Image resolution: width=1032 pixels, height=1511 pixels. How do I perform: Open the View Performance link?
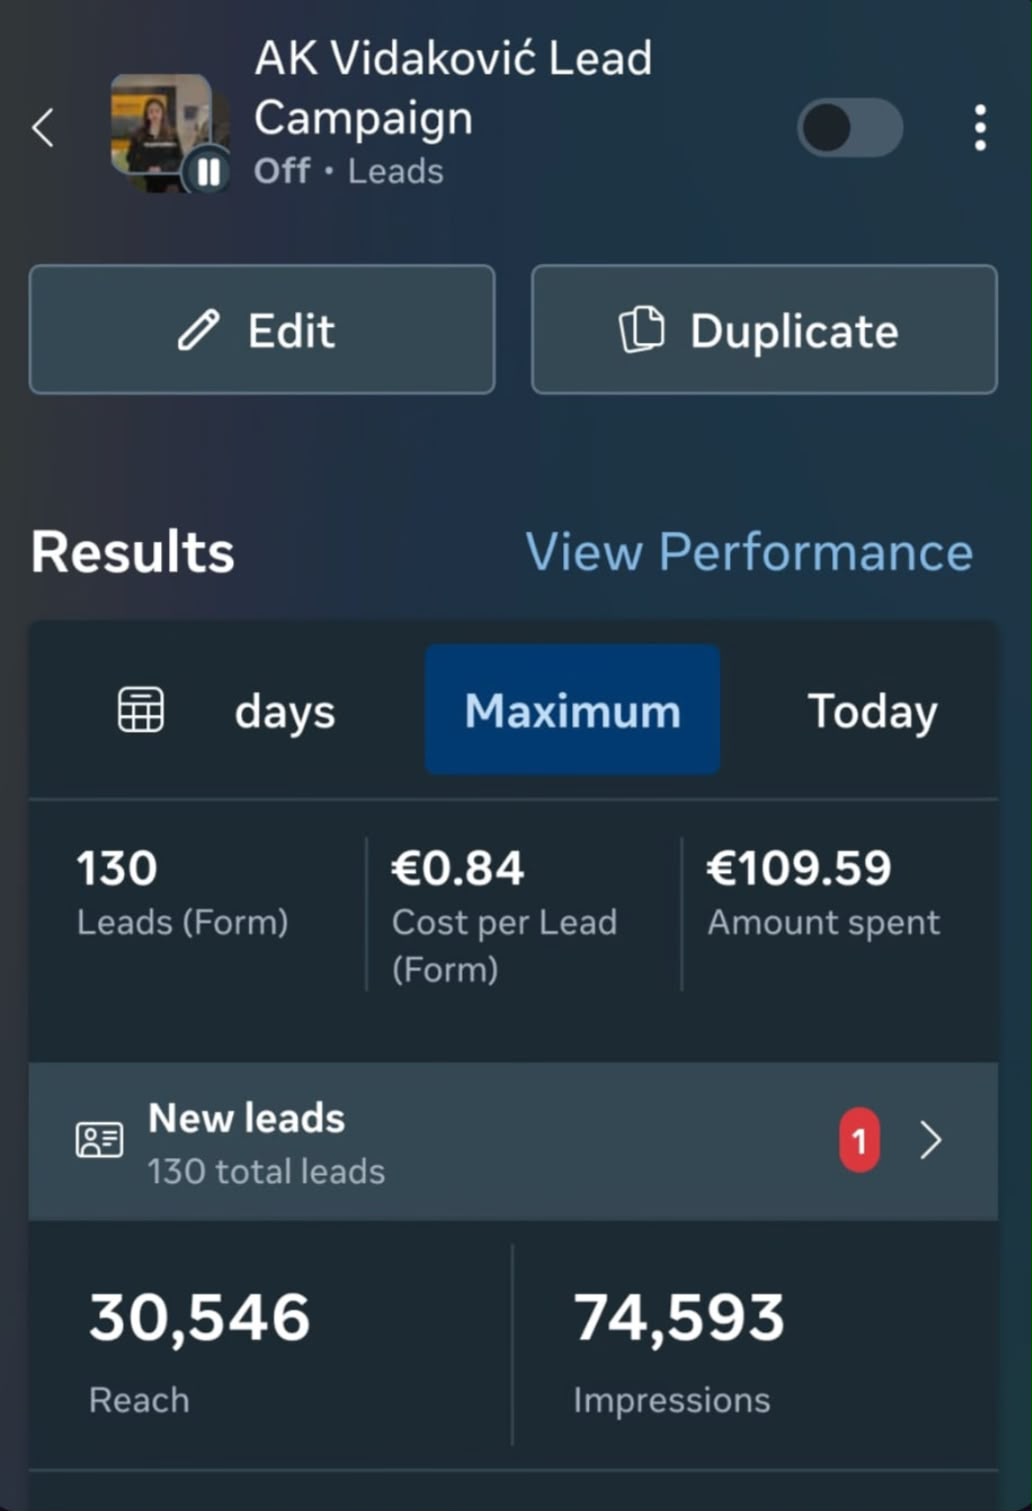[x=749, y=551]
